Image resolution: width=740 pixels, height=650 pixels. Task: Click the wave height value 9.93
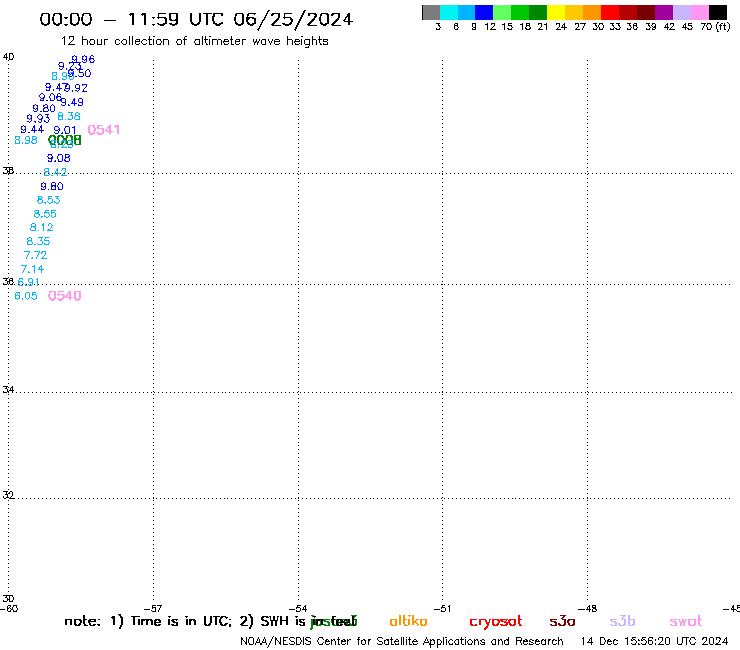[x=38, y=118]
